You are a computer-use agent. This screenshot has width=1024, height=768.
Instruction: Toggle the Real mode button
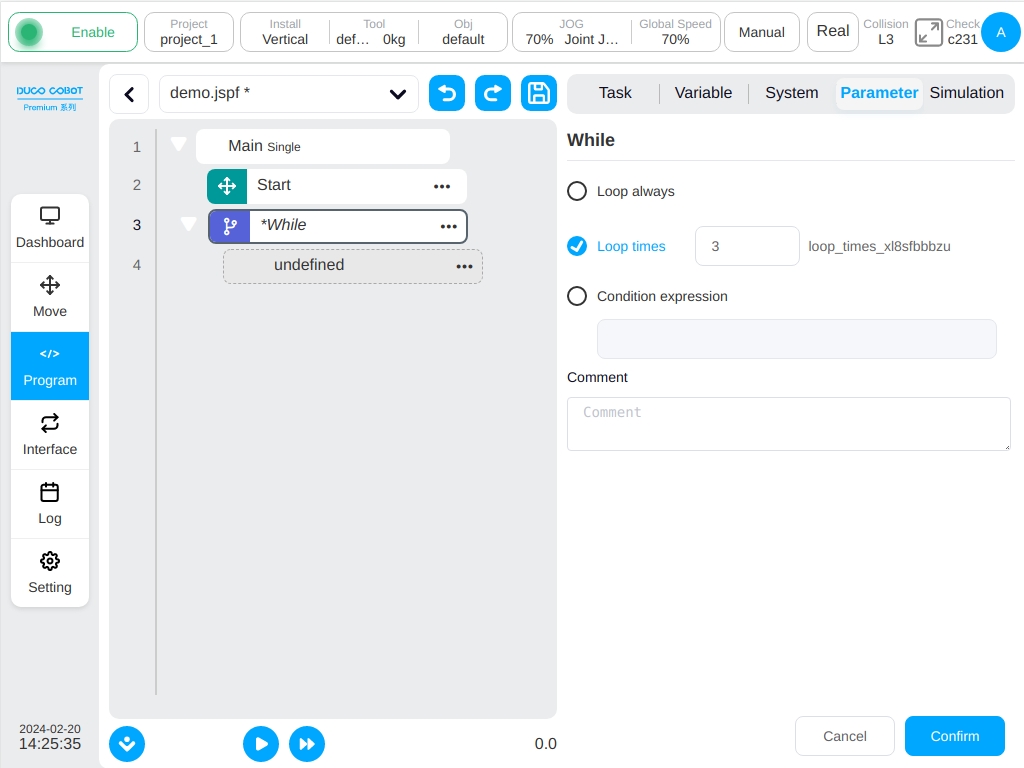click(x=833, y=32)
